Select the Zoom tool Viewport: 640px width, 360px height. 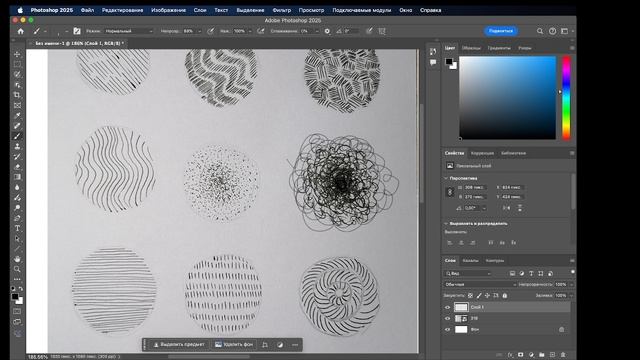pyautogui.click(x=17, y=269)
